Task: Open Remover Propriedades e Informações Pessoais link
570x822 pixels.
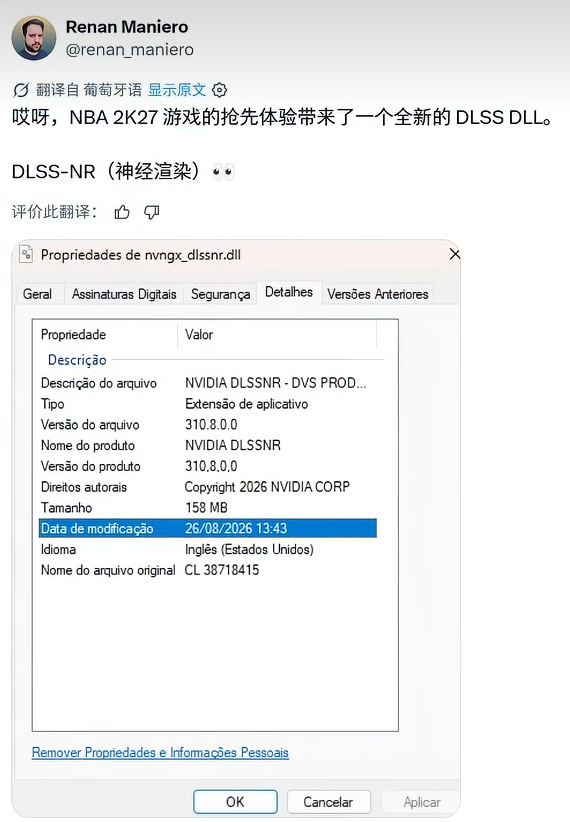Action: pyautogui.click(x=160, y=753)
